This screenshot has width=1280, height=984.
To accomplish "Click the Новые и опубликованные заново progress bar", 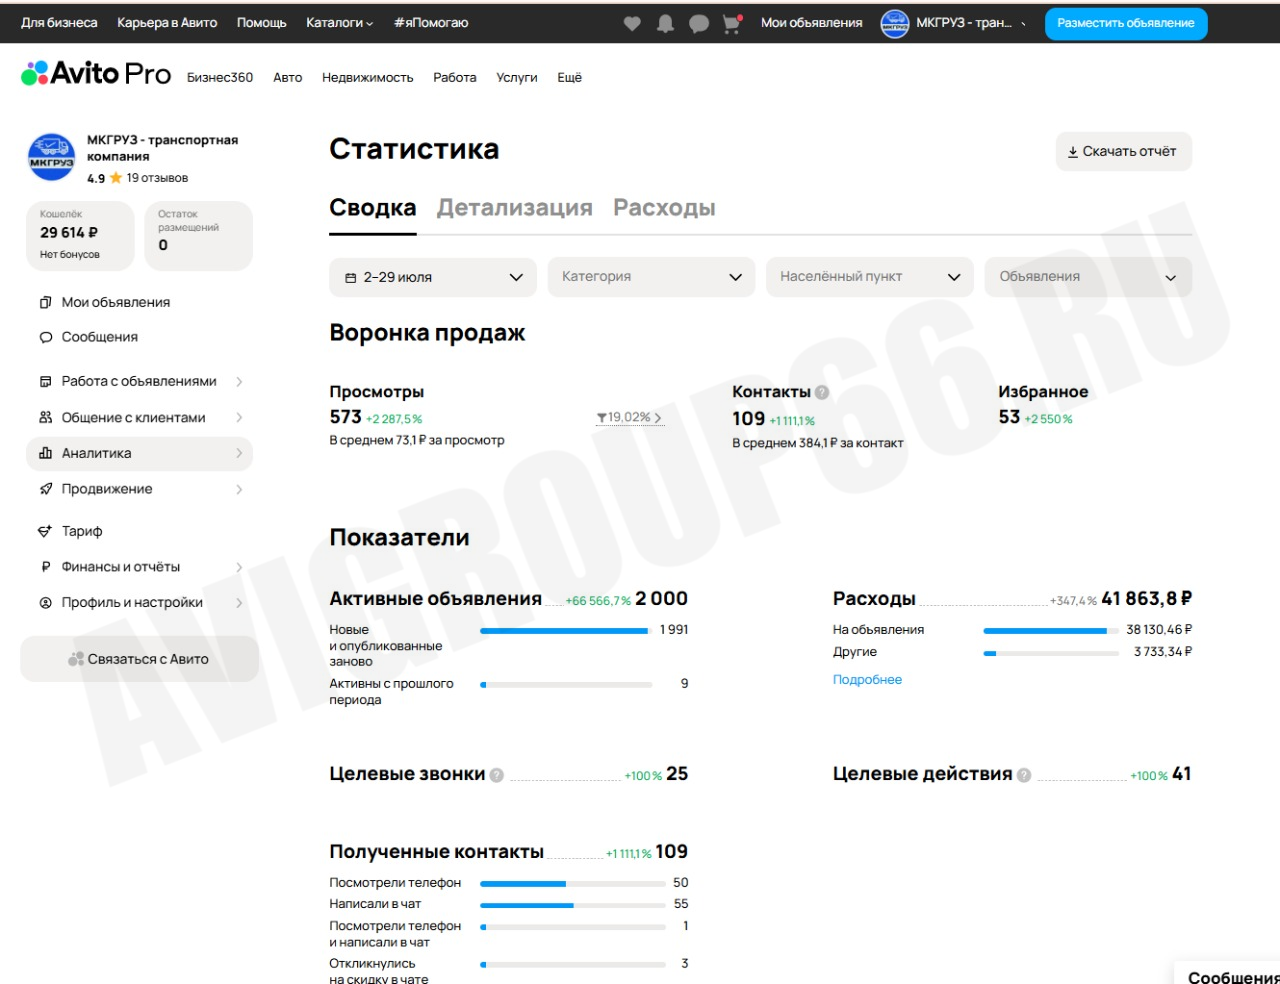I will 565,631.
